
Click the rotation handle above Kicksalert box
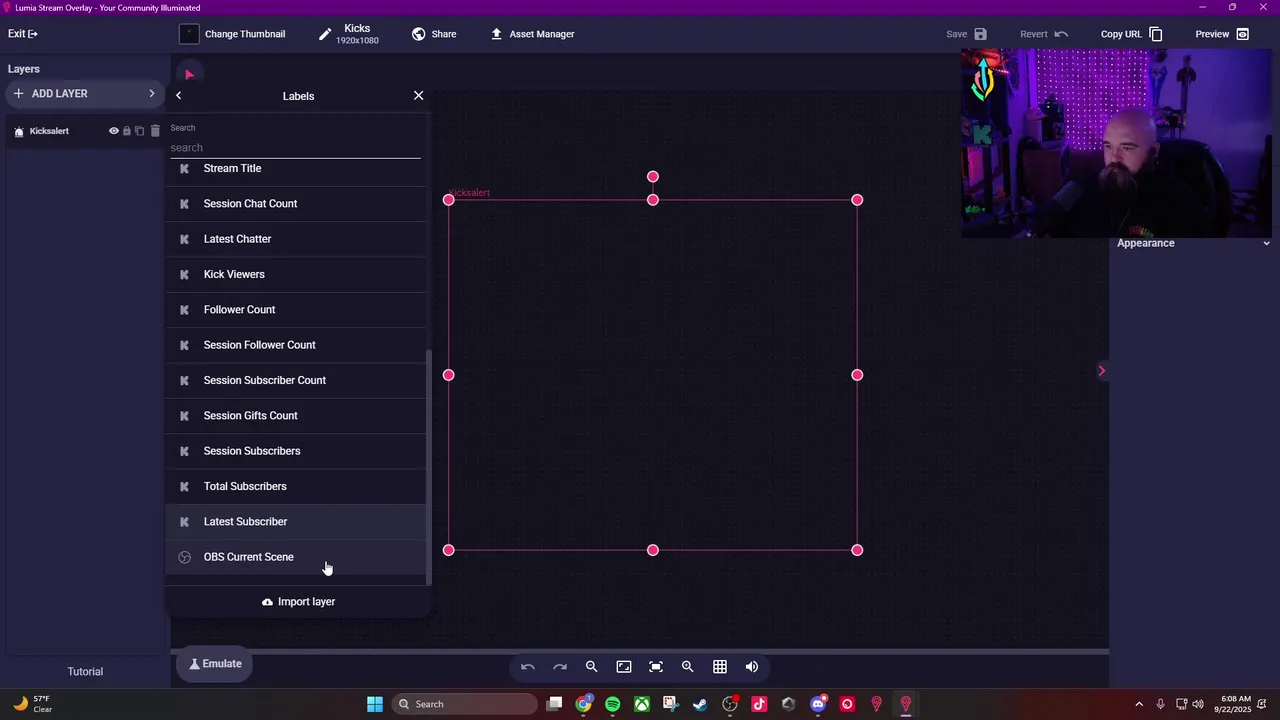point(653,177)
